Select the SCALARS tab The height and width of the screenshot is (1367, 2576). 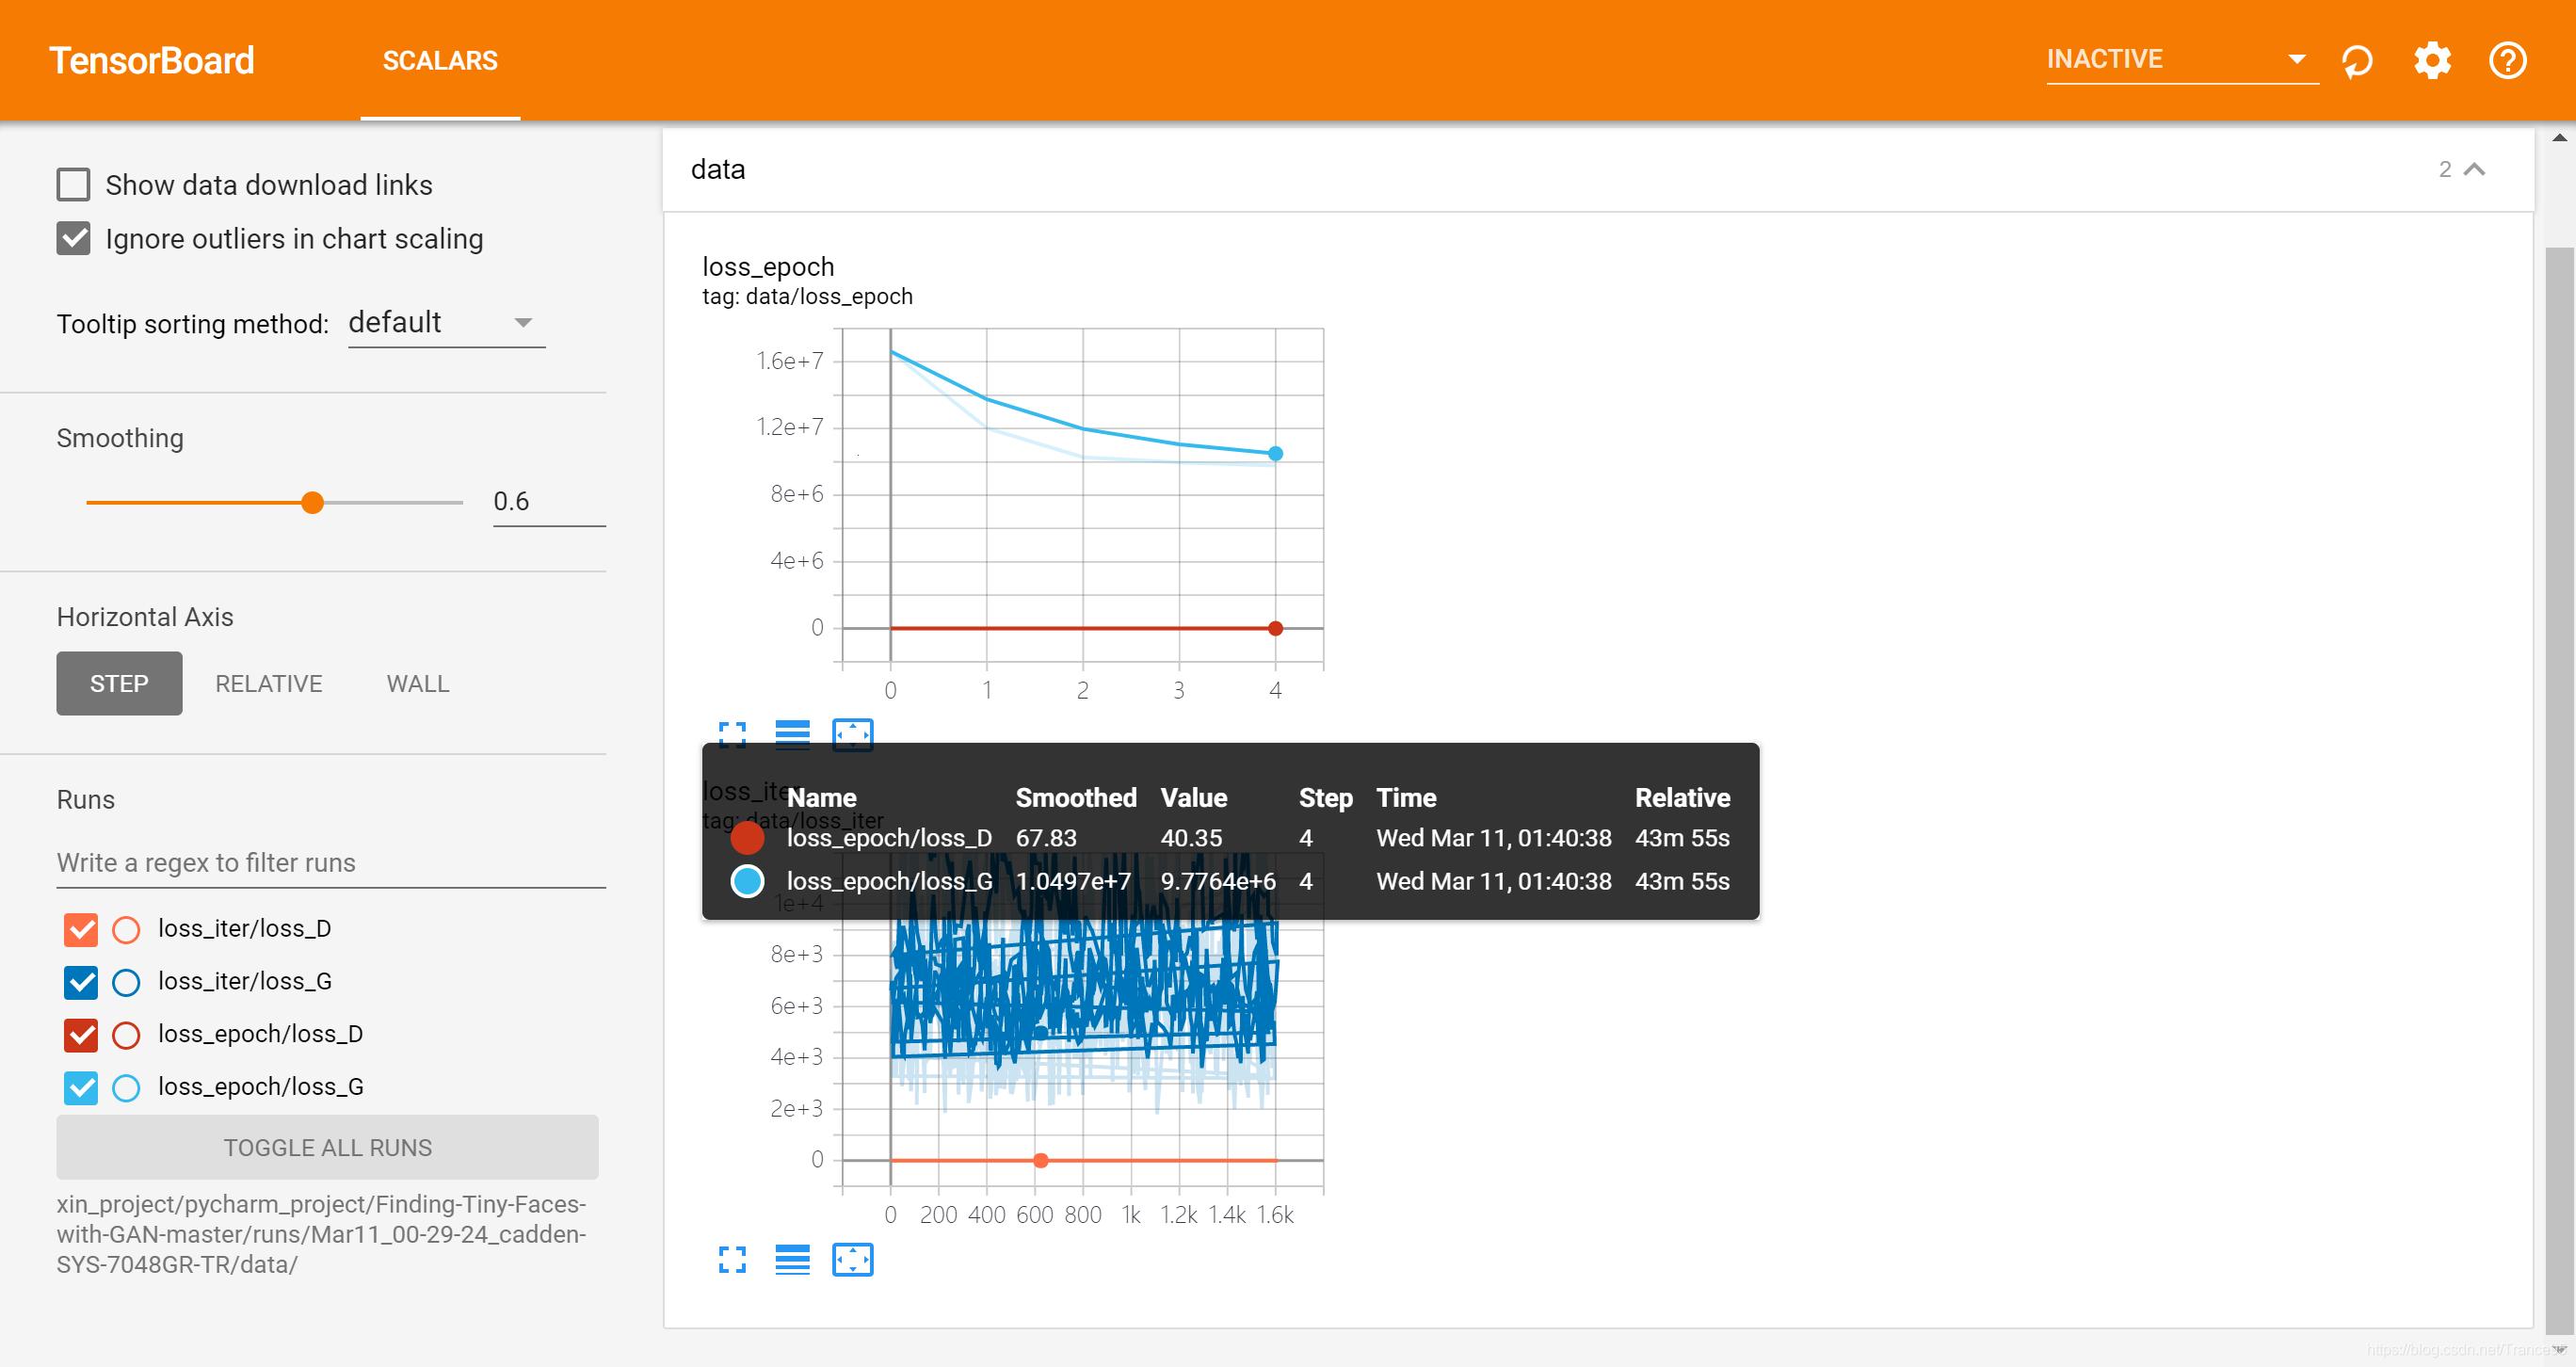(440, 59)
